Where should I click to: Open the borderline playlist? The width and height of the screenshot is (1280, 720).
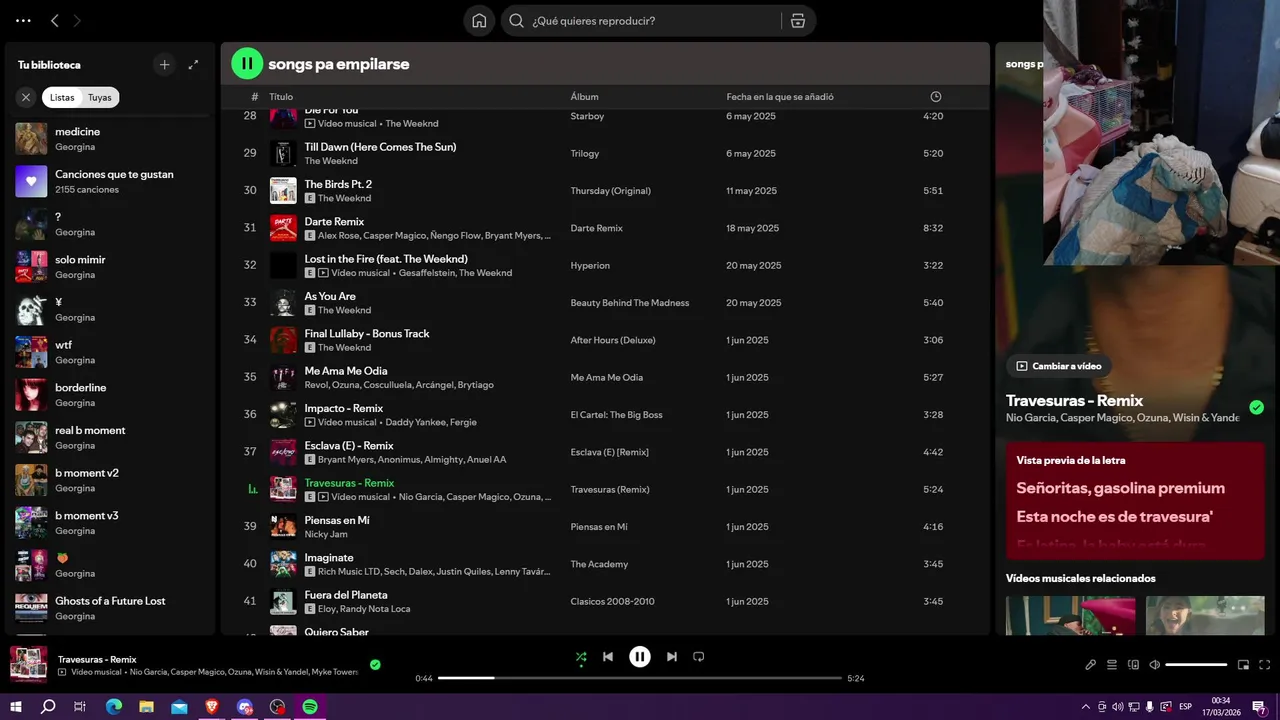tap(110, 395)
